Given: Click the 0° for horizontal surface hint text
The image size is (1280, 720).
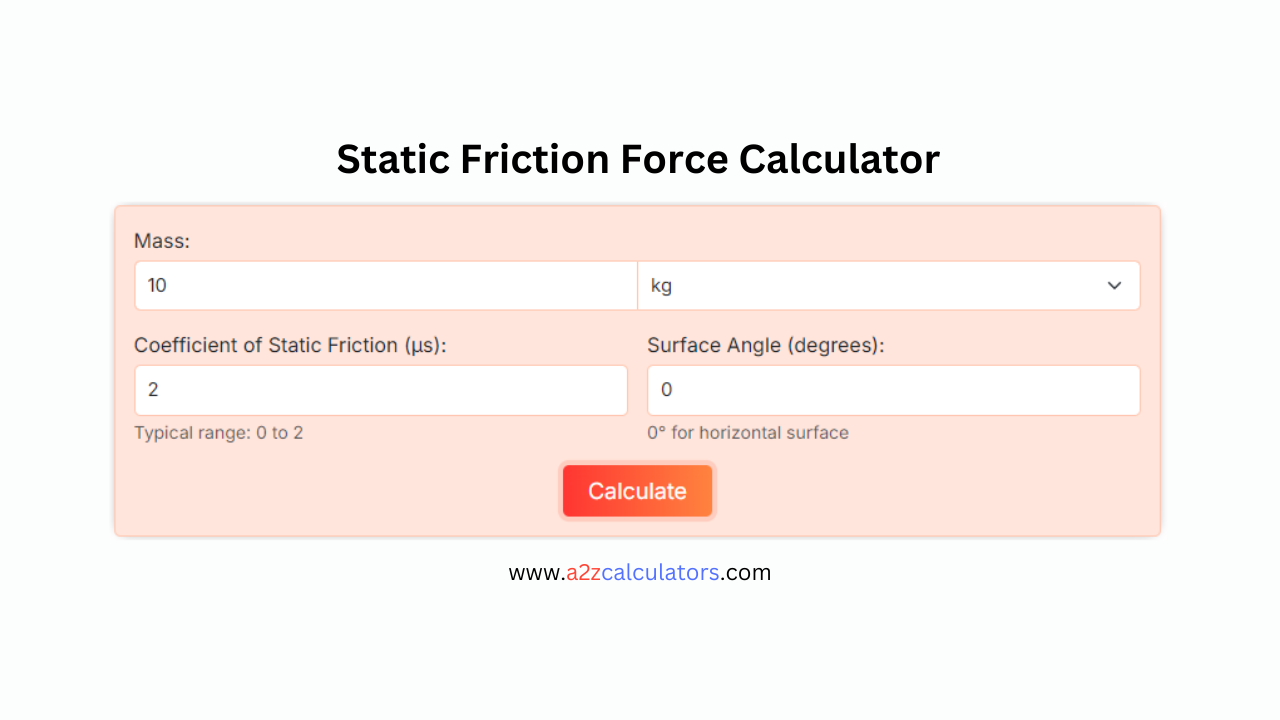Looking at the screenshot, I should pos(748,433).
